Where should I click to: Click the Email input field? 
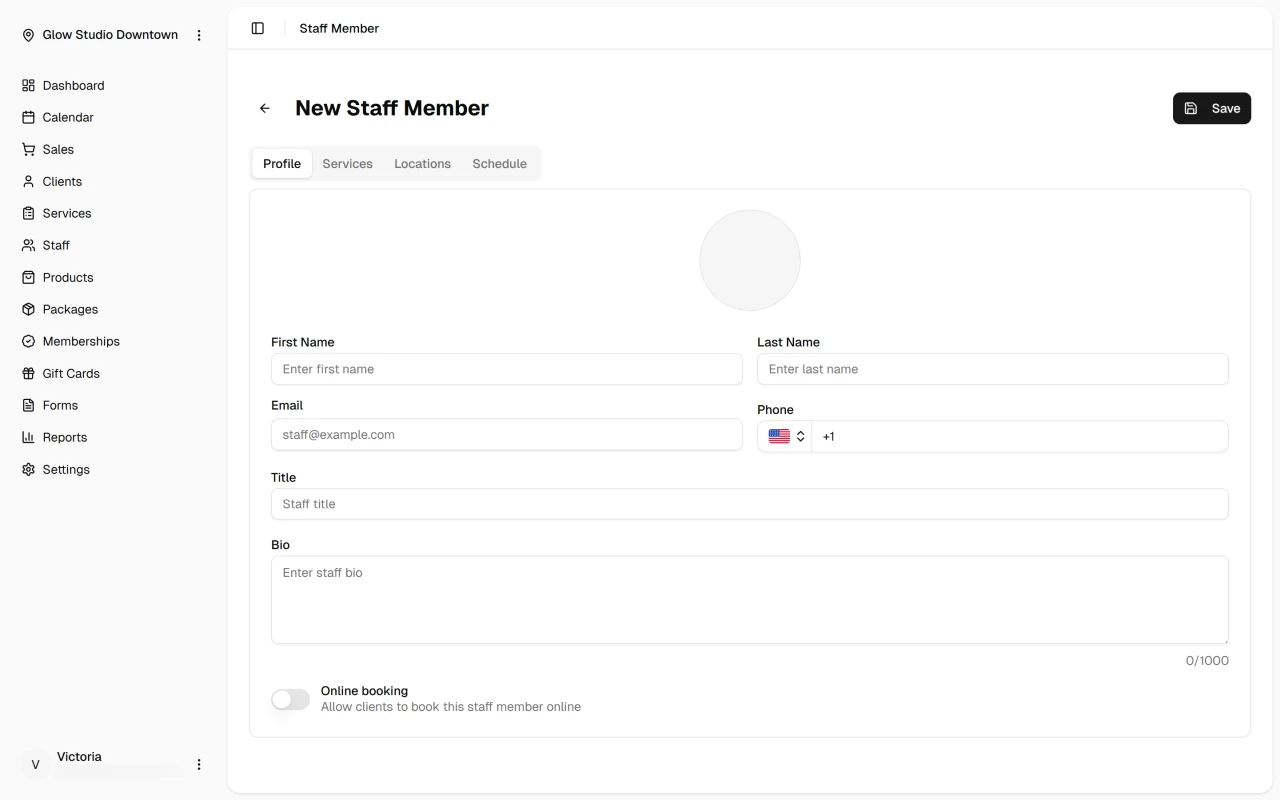(507, 435)
